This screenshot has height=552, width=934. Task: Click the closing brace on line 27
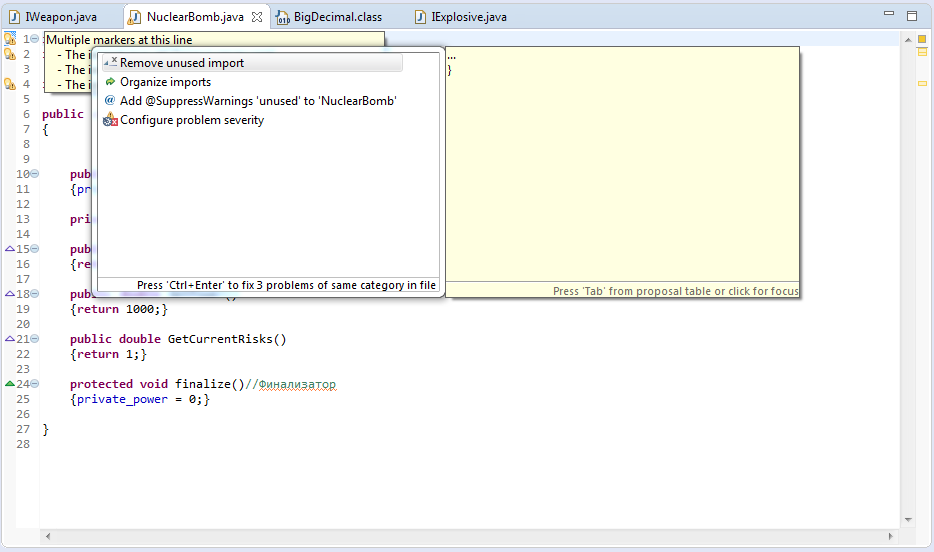[45, 429]
